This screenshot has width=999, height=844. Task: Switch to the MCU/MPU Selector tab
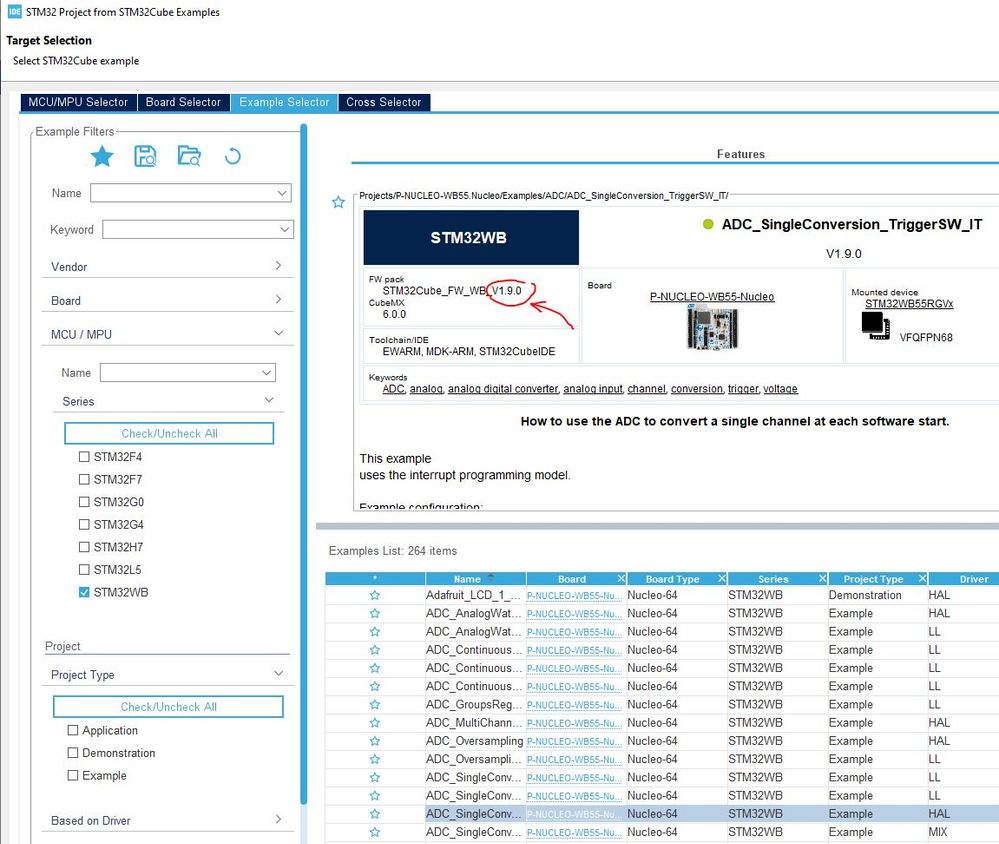78,102
